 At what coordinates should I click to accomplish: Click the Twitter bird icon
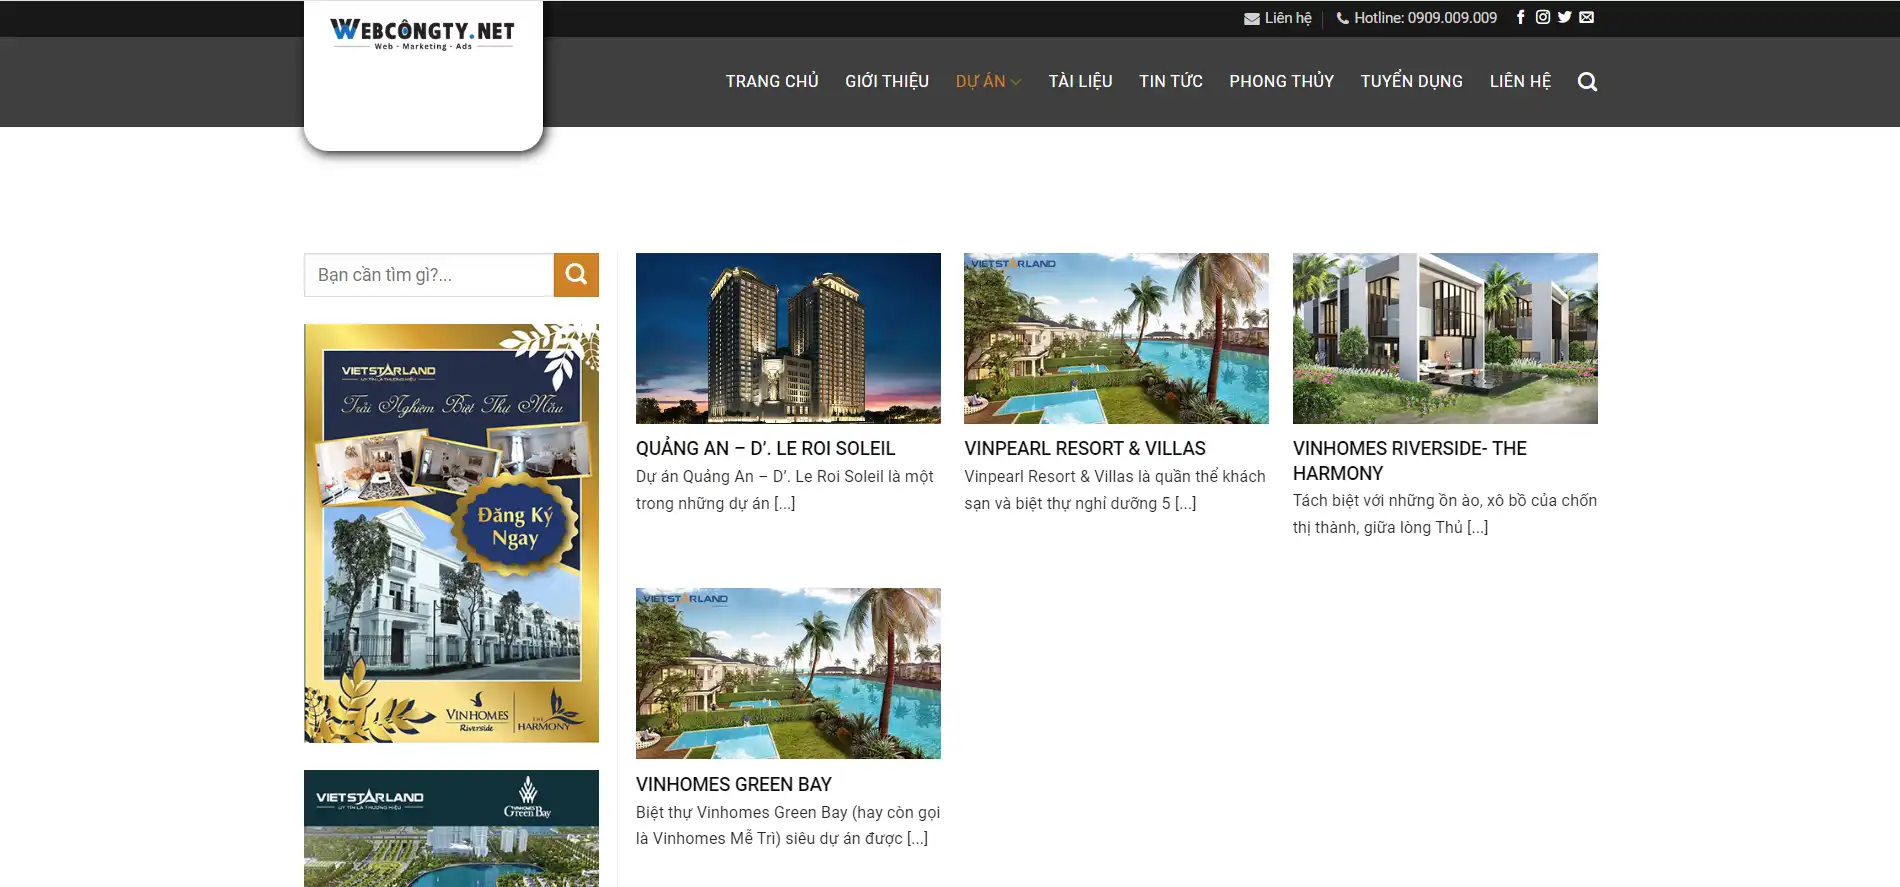(x=1564, y=17)
